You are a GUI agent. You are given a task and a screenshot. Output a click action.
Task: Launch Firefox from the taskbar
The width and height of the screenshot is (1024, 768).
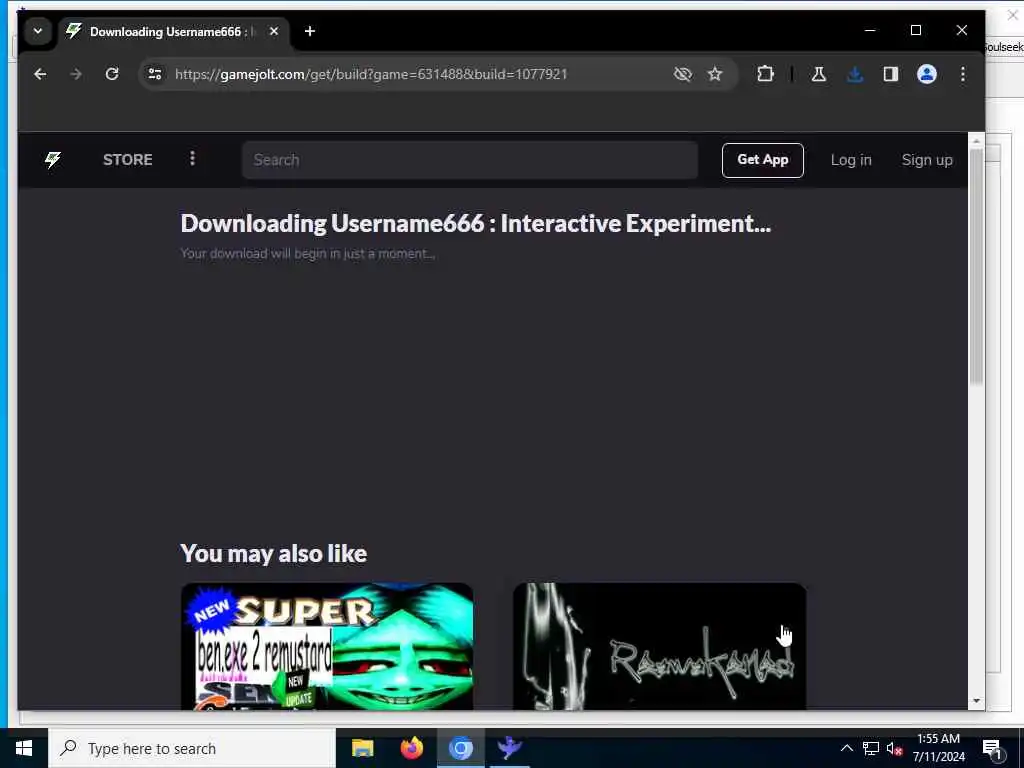(x=411, y=748)
